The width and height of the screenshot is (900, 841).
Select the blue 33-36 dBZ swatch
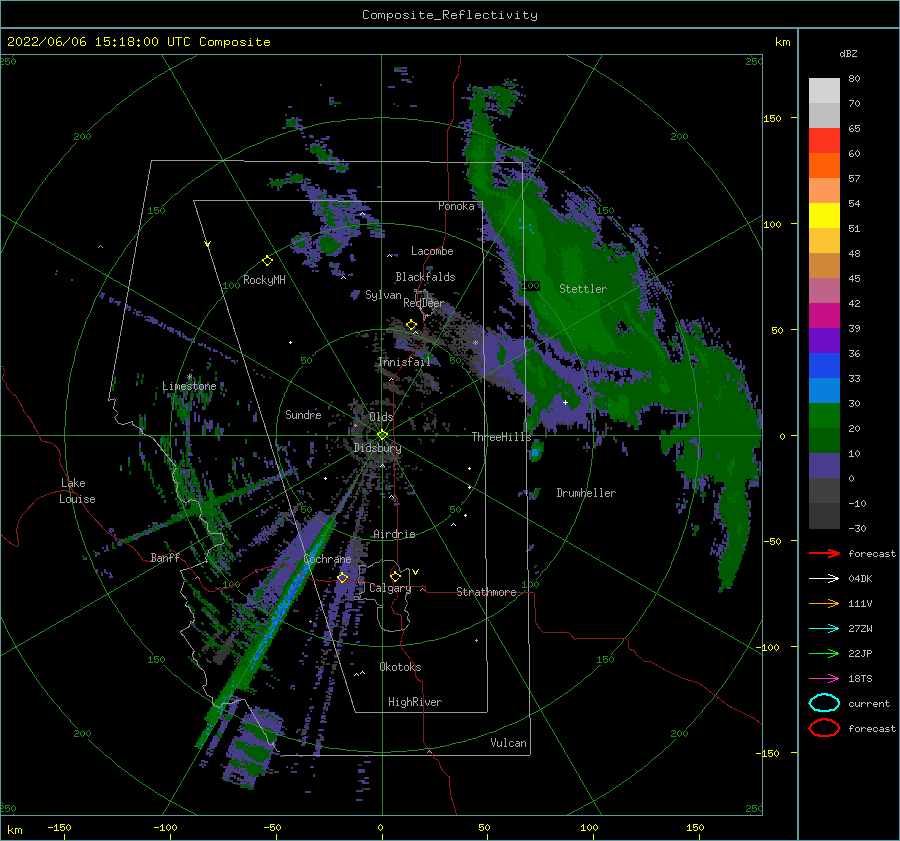(x=824, y=366)
